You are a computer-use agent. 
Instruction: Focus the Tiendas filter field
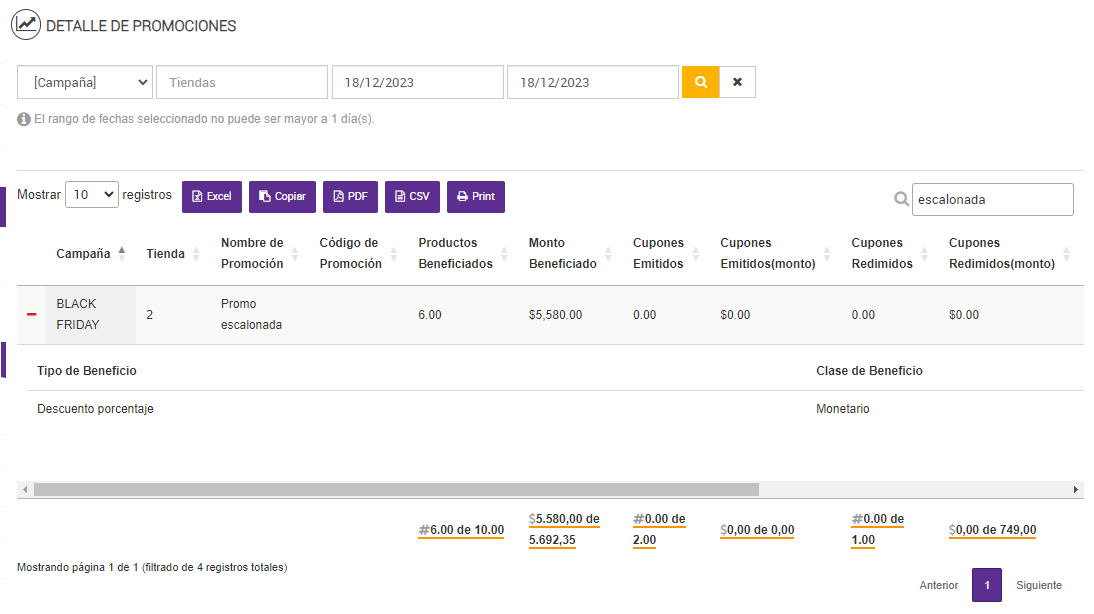242,82
